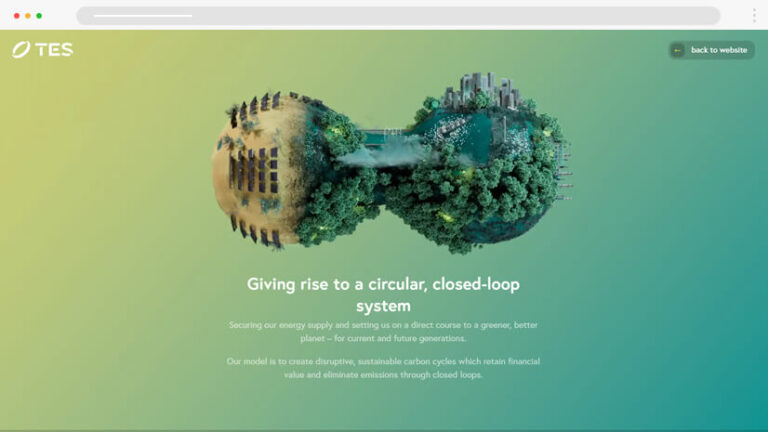768x432 pixels.
Task: Go back via 'back to website' button
Action: pyautogui.click(x=712, y=50)
